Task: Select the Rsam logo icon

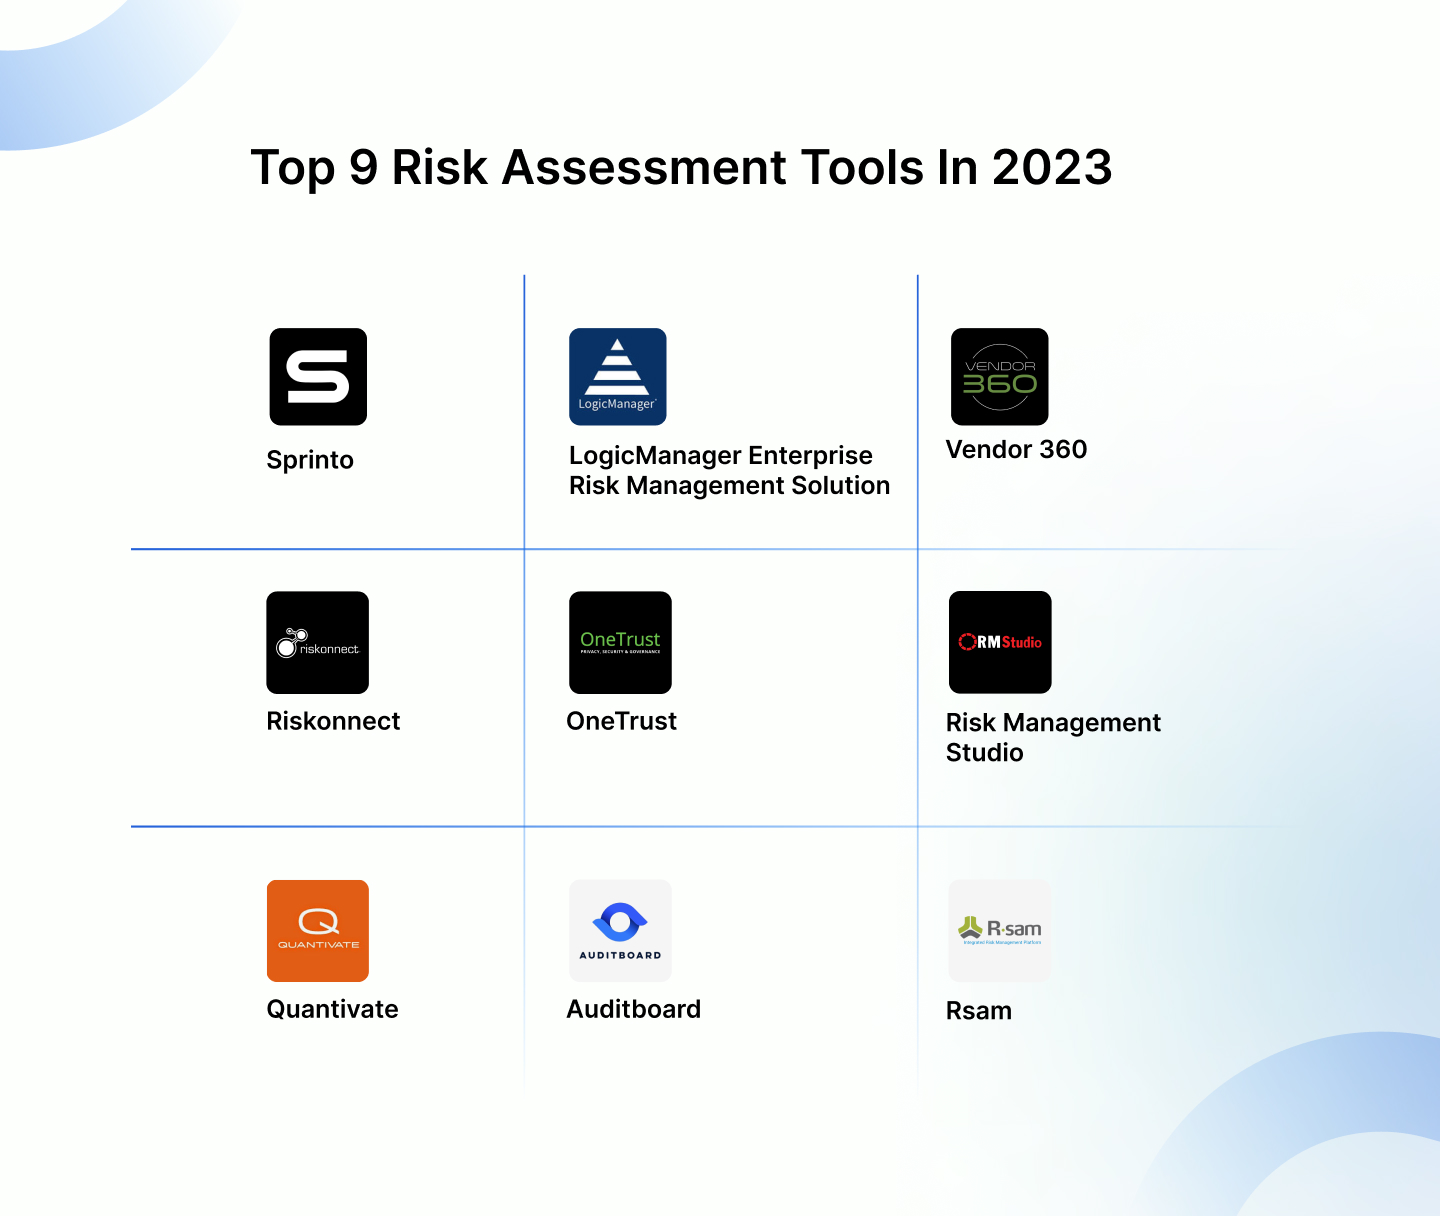Action: 999,928
